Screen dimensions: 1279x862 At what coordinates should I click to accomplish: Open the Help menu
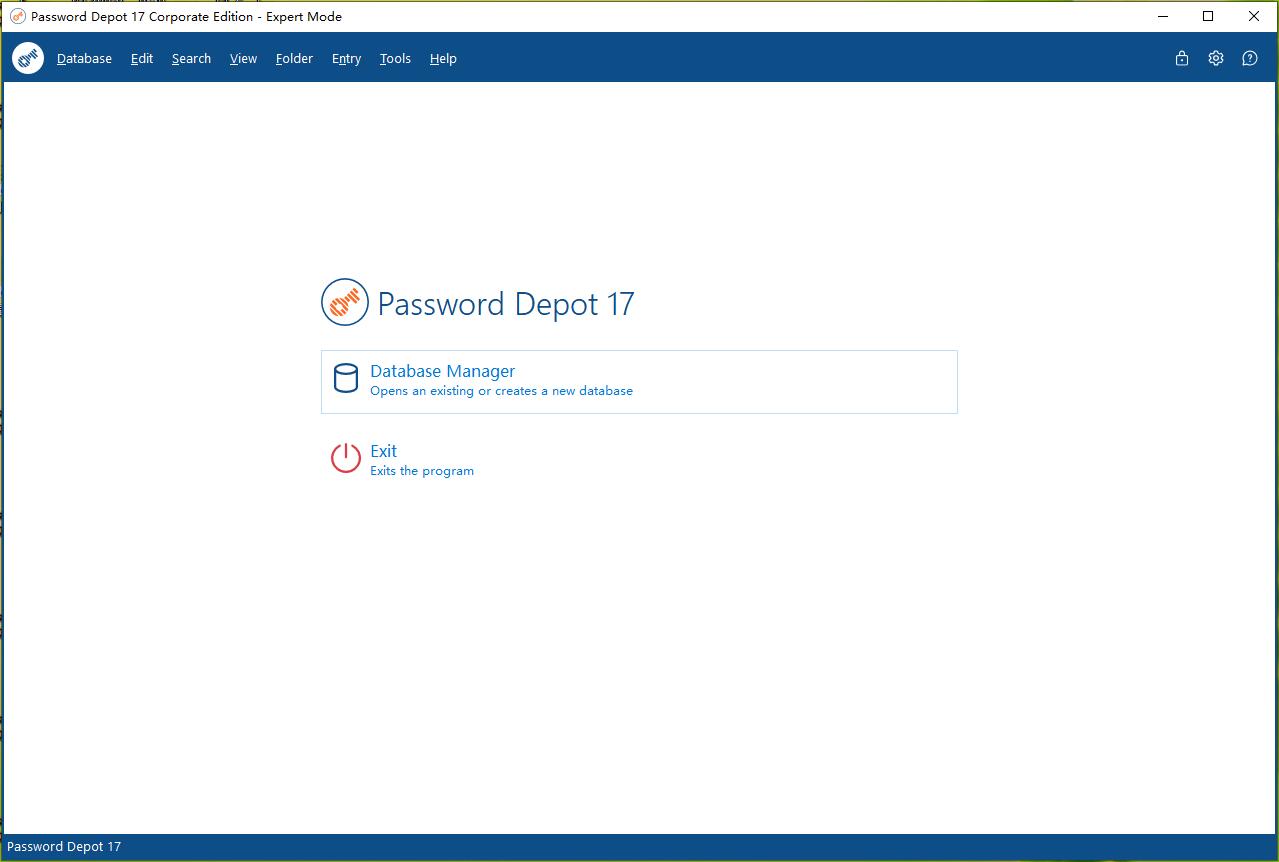coord(443,58)
